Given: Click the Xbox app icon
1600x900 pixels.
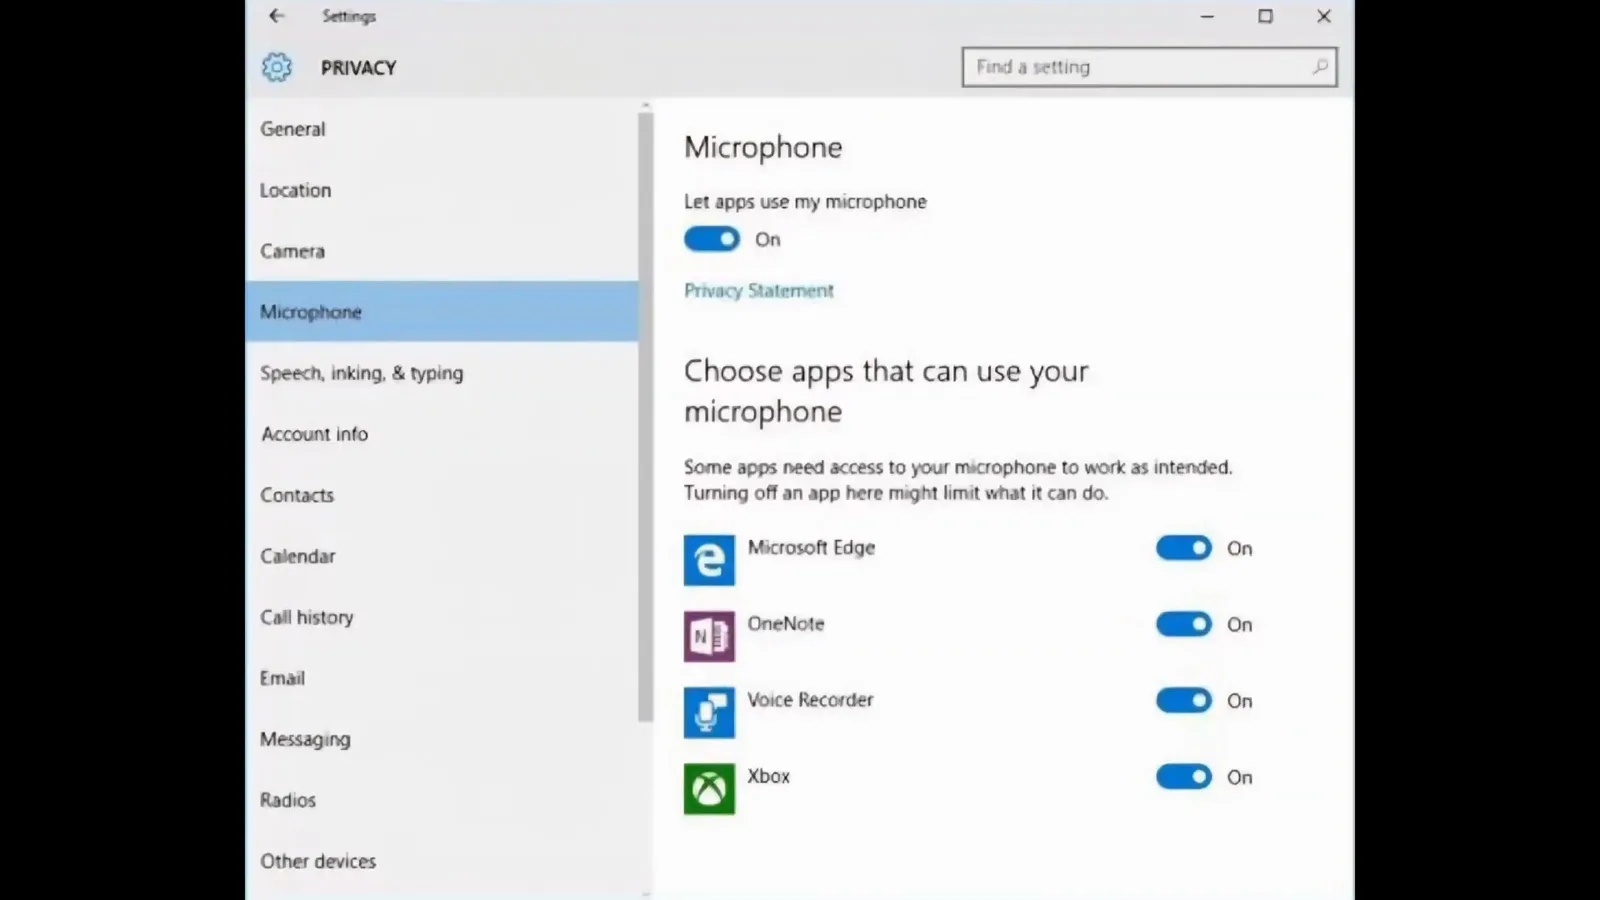Looking at the screenshot, I should [709, 789].
